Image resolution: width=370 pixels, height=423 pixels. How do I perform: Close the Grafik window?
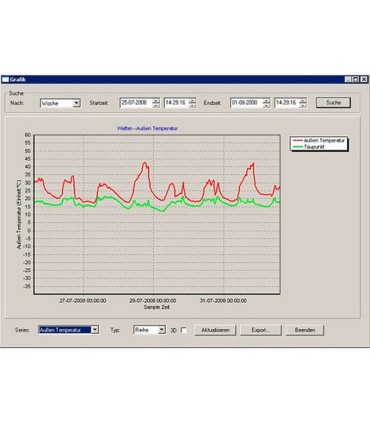(364, 79)
